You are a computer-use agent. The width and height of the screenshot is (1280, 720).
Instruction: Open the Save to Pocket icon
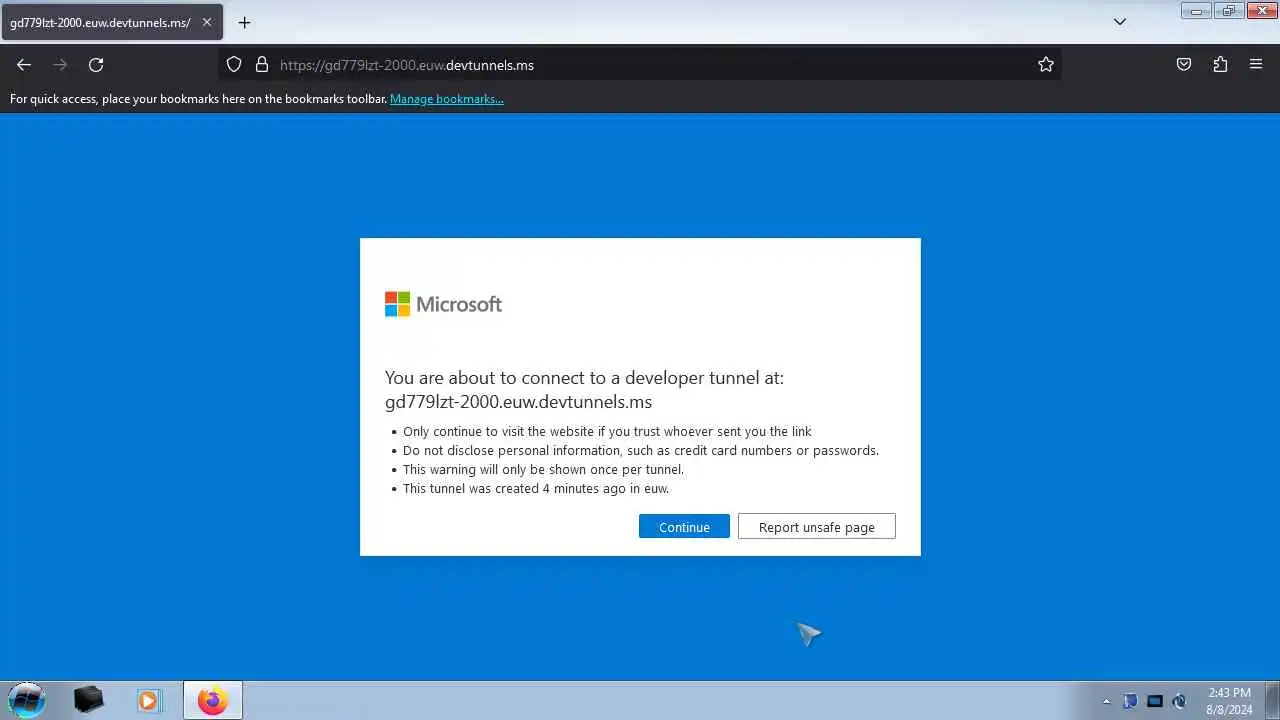tap(1184, 65)
